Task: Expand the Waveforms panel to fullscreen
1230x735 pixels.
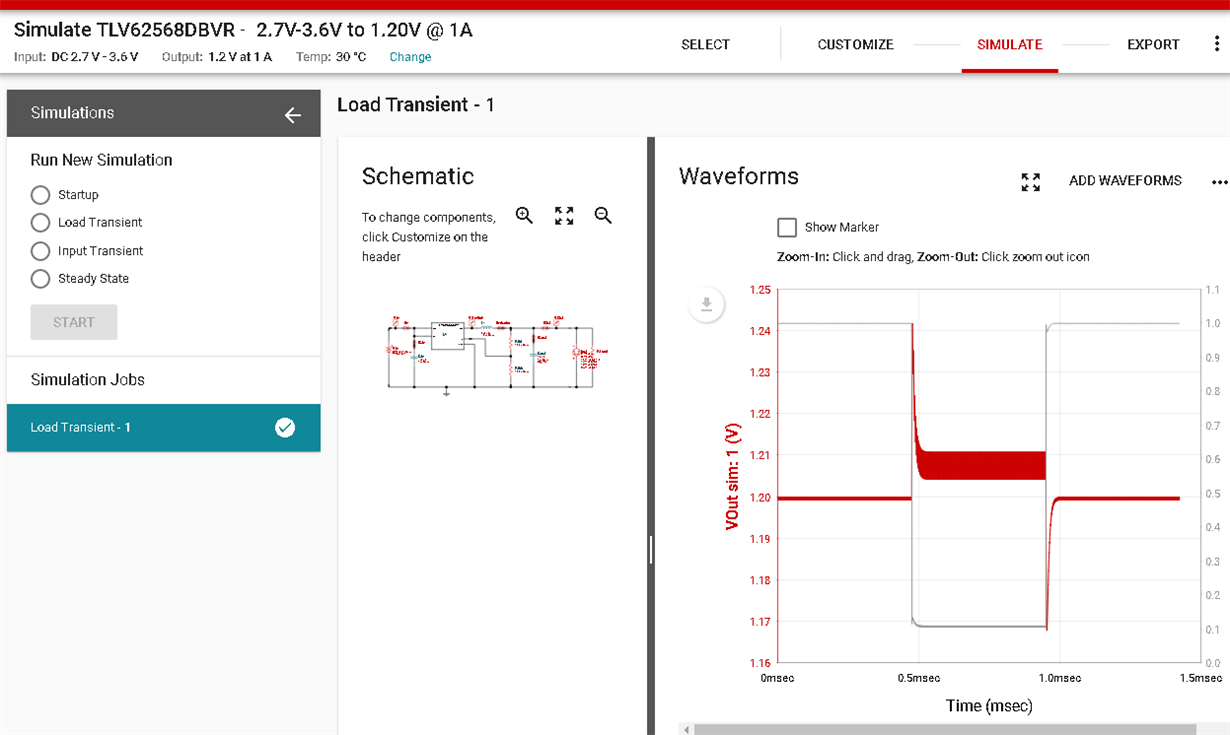Action: point(1031,182)
